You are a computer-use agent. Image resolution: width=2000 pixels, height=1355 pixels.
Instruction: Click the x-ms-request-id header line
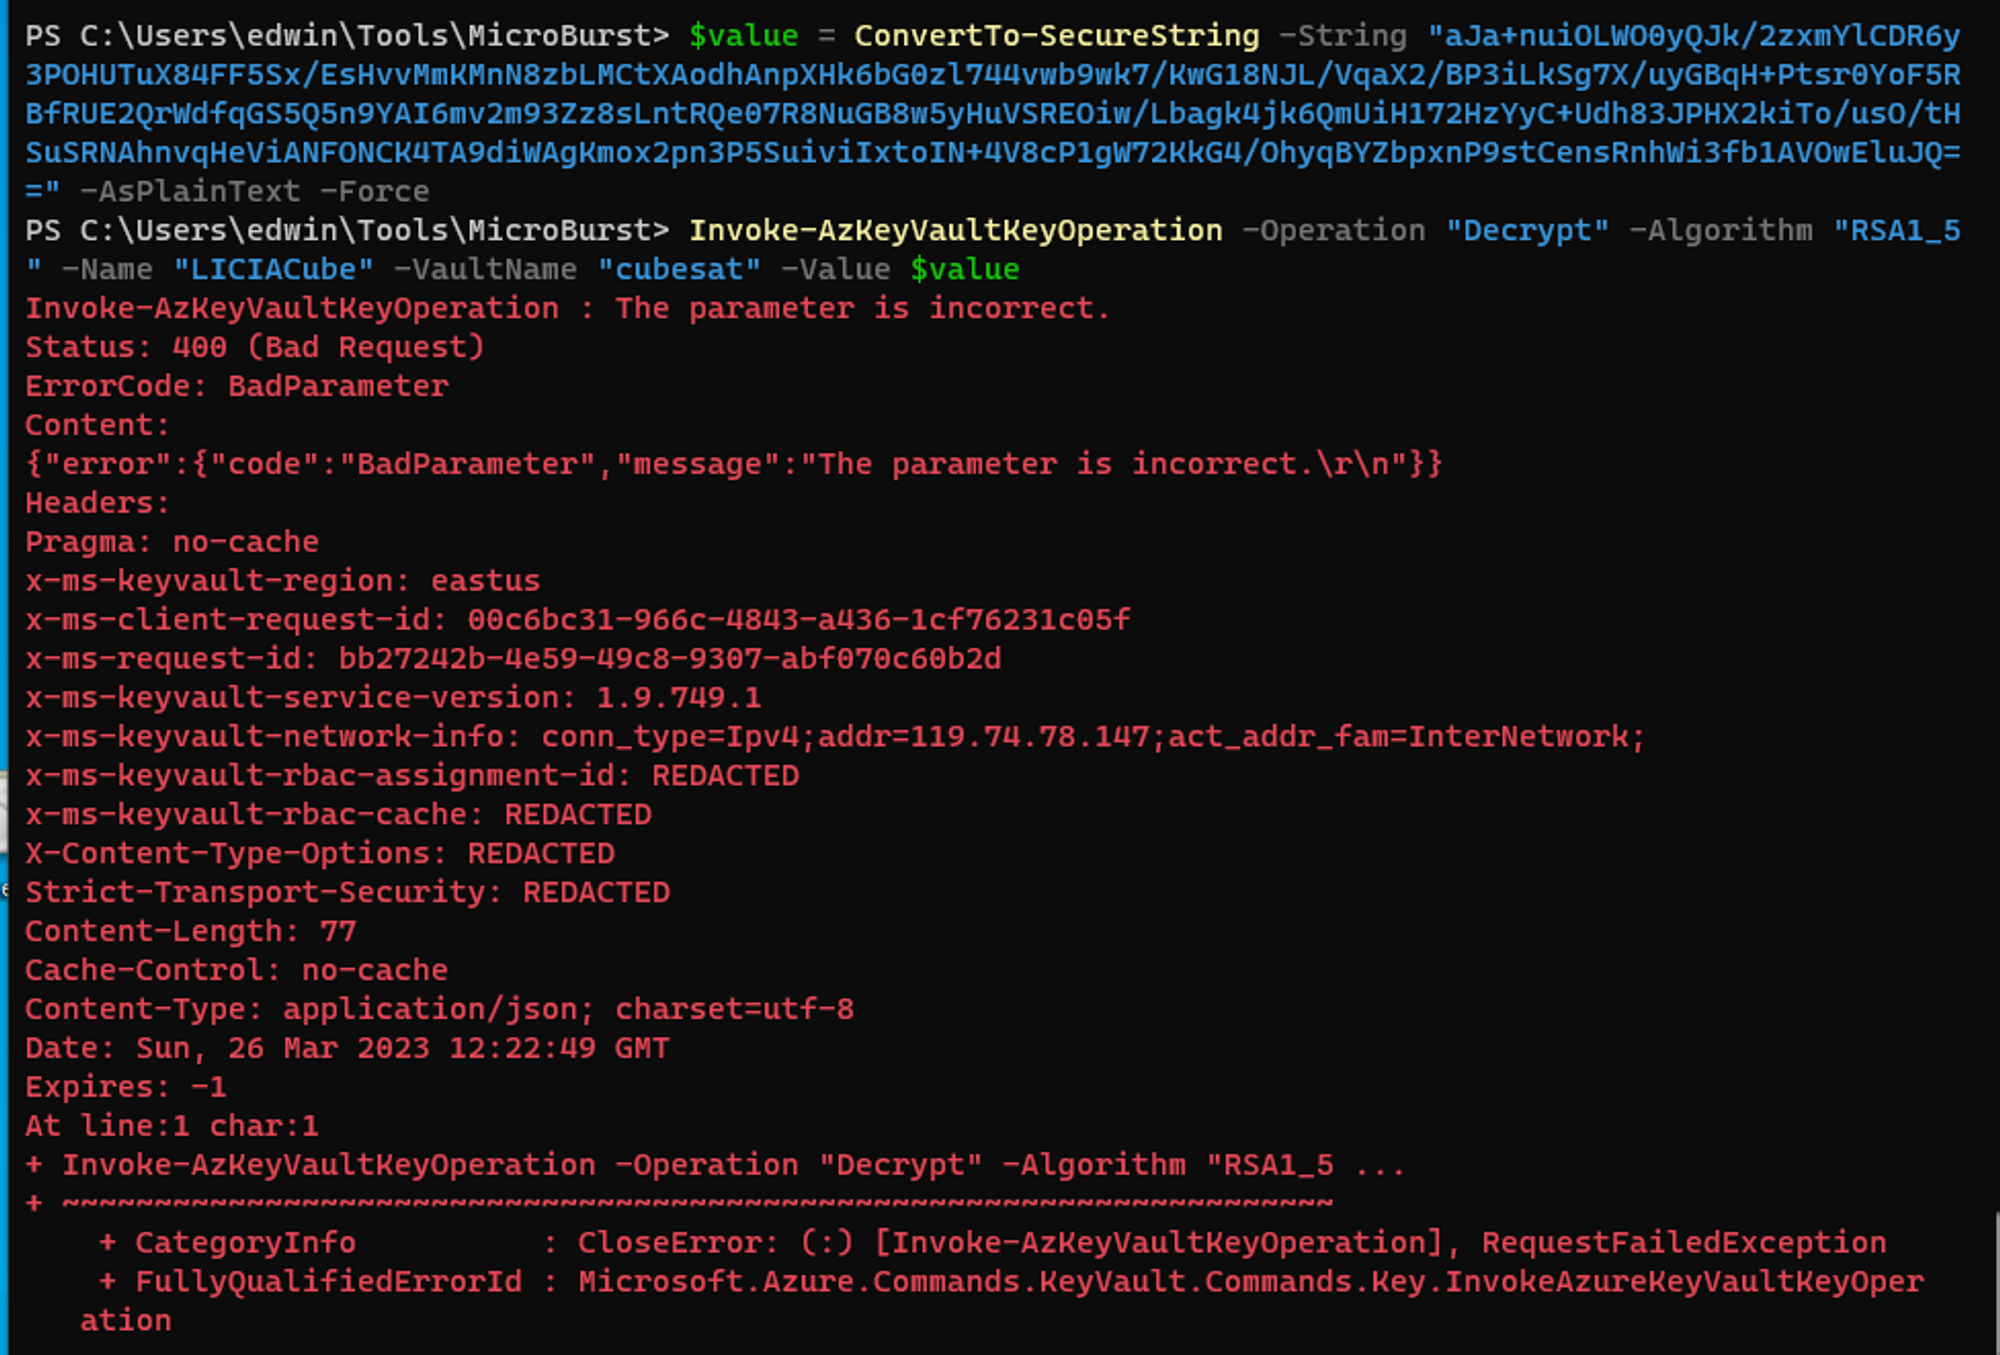512,659
